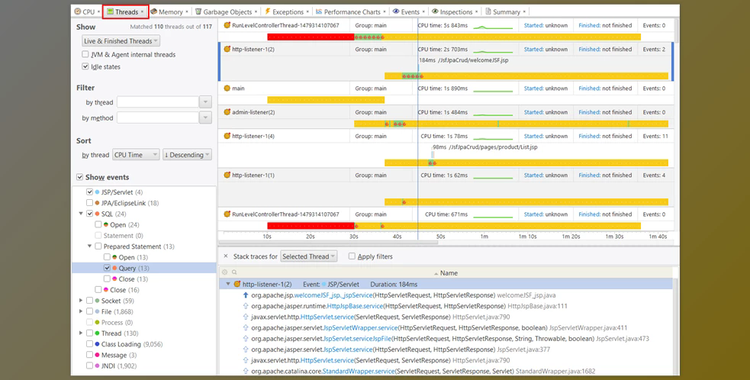Image resolution: width=750 pixels, height=380 pixels.
Task: Toggle Idle states checkbox
Action: tap(85, 67)
